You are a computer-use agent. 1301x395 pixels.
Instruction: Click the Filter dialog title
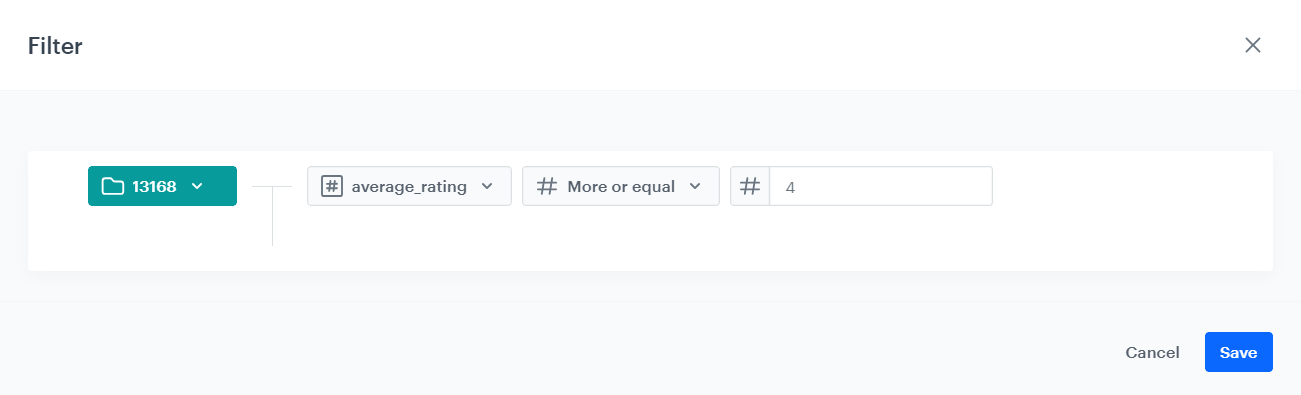tap(55, 46)
